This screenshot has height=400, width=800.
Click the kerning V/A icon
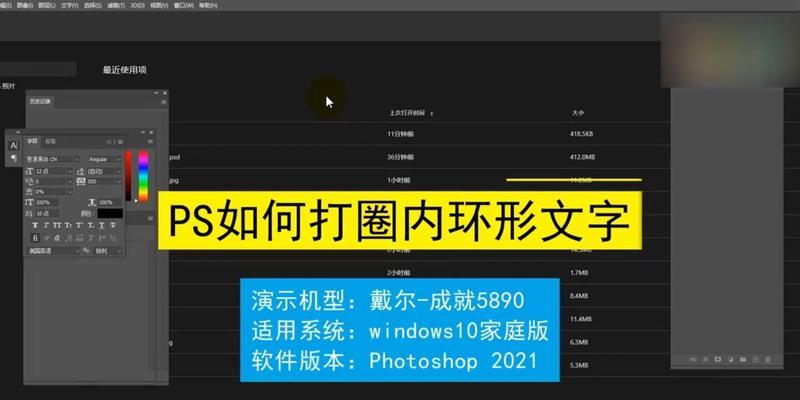[29, 181]
